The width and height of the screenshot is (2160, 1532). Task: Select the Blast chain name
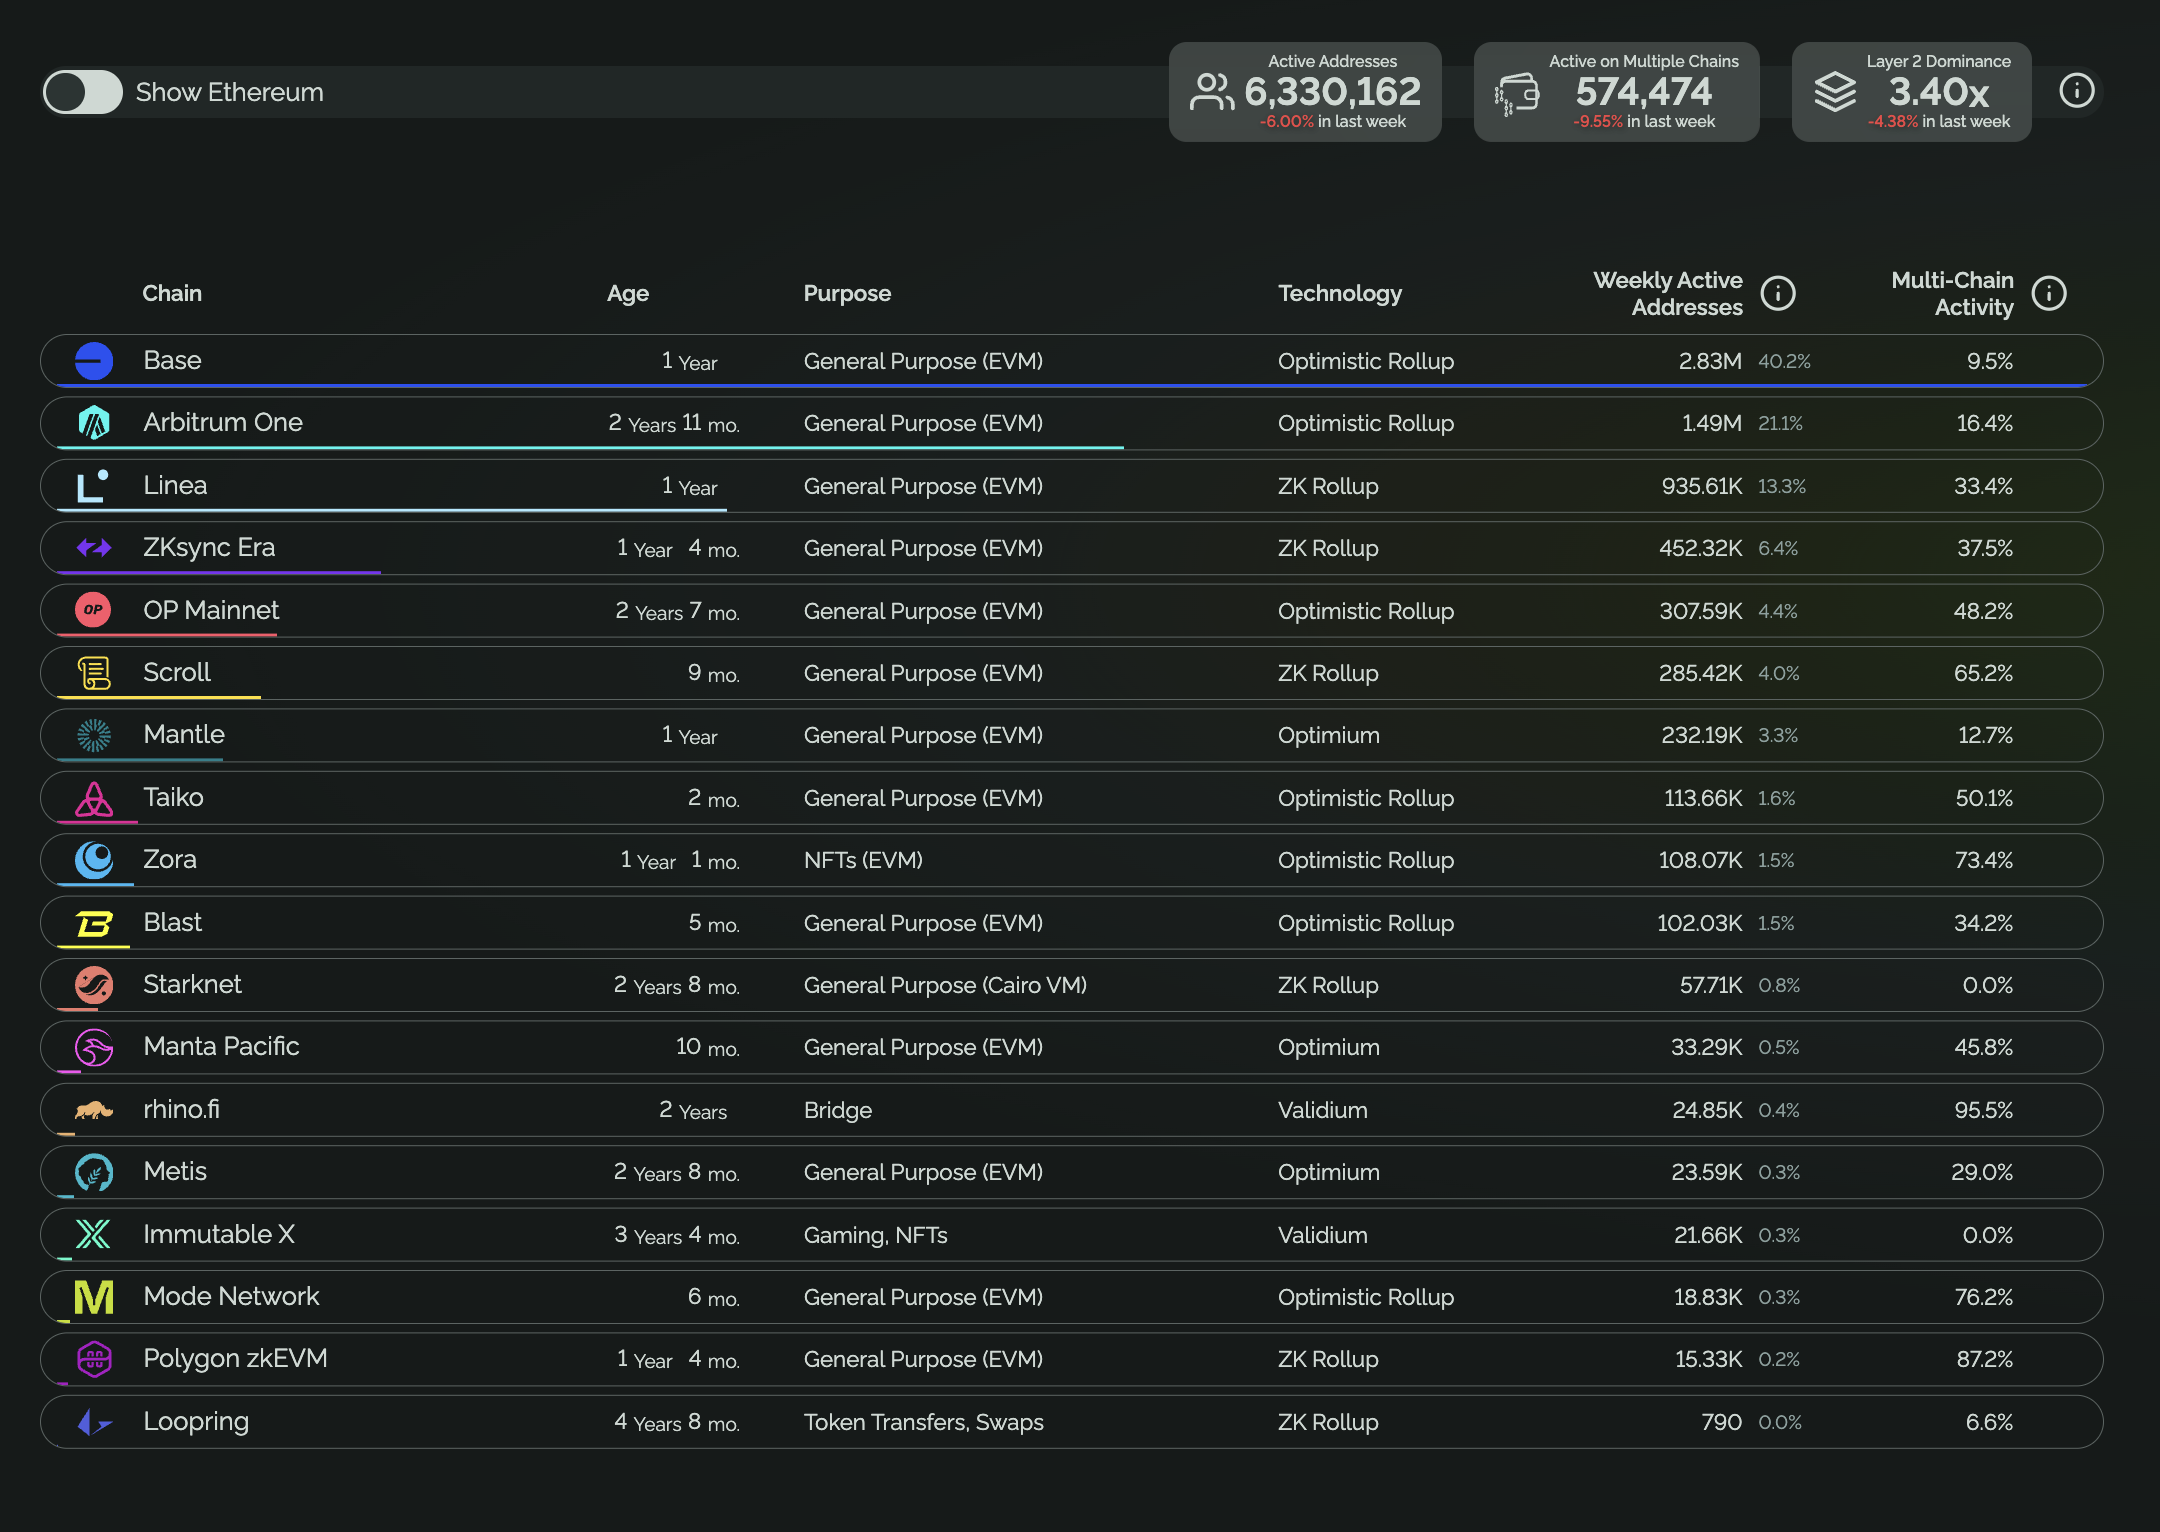pos(172,922)
